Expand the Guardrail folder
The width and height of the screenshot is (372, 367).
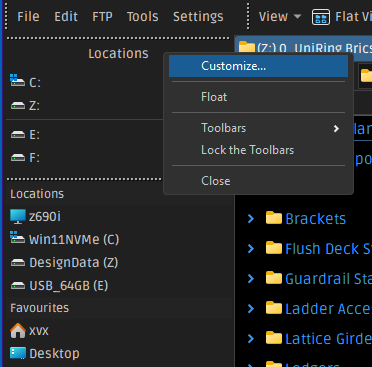pos(251,279)
